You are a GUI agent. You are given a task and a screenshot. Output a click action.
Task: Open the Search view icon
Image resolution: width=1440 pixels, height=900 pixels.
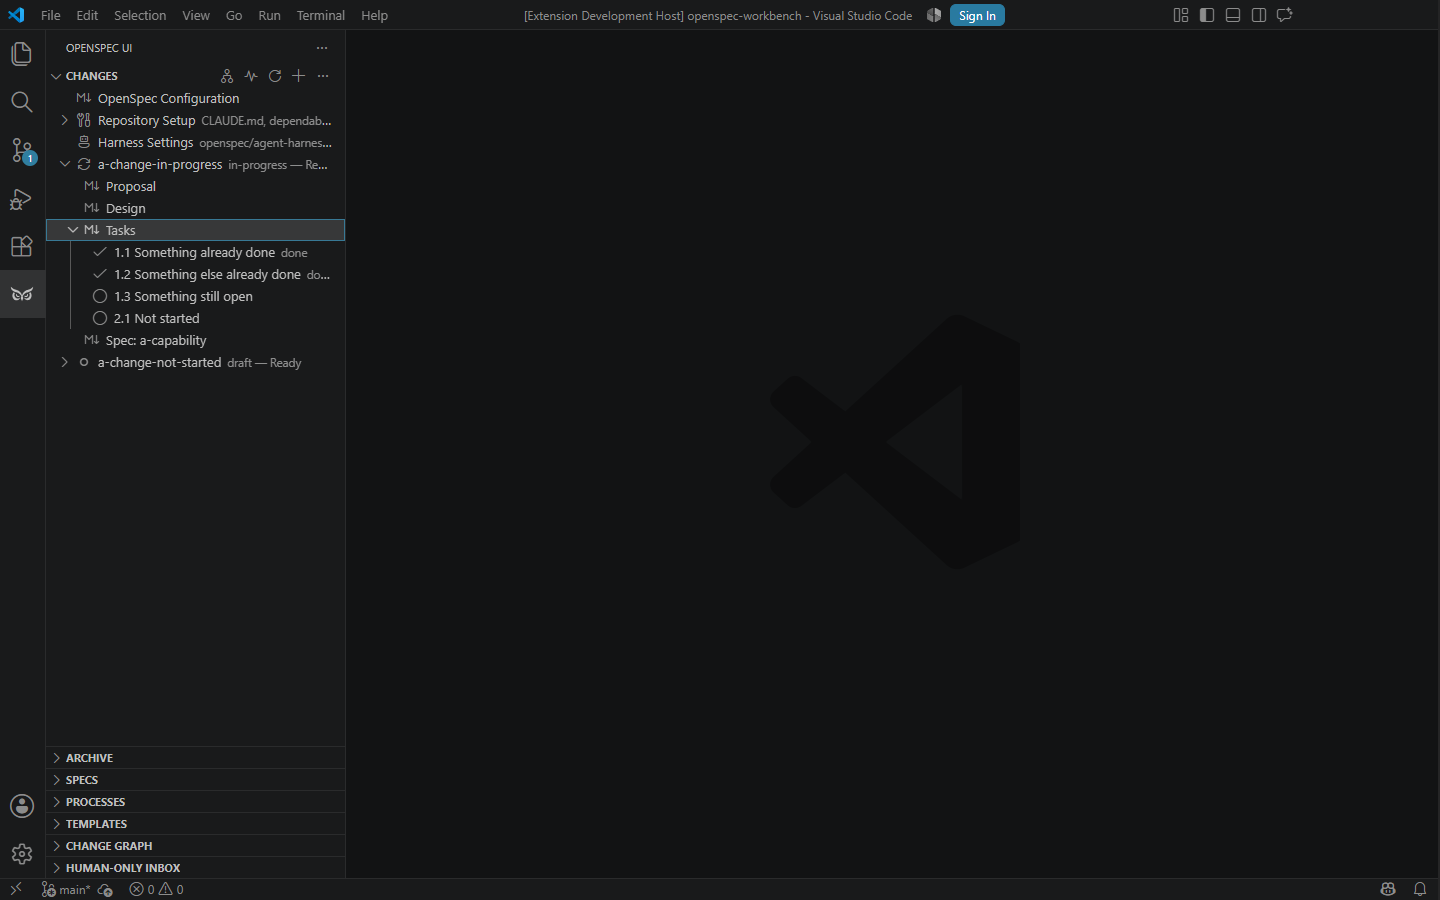(x=22, y=102)
